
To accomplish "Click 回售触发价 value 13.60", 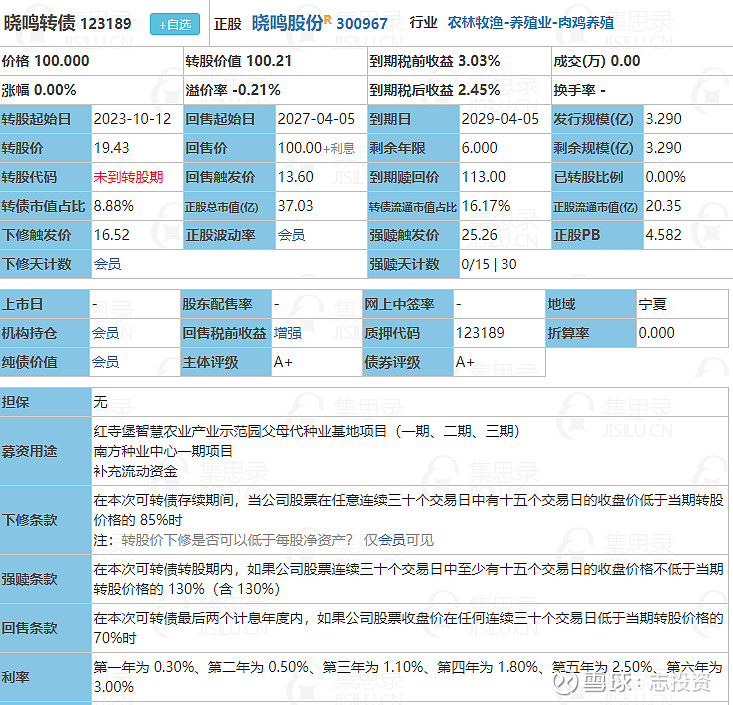I will point(295,177).
